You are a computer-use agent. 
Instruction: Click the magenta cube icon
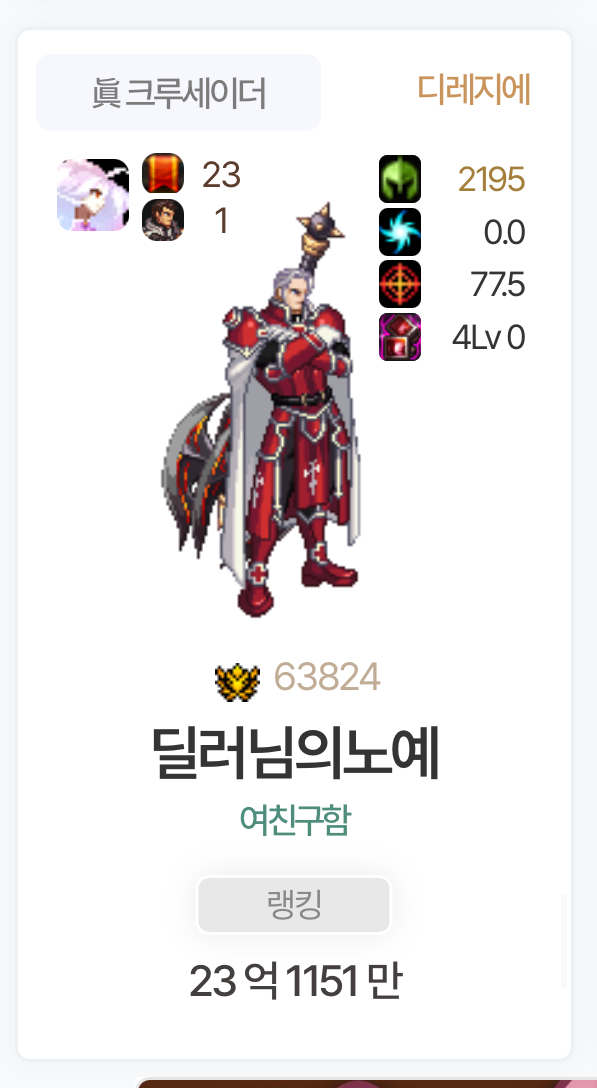(400, 337)
